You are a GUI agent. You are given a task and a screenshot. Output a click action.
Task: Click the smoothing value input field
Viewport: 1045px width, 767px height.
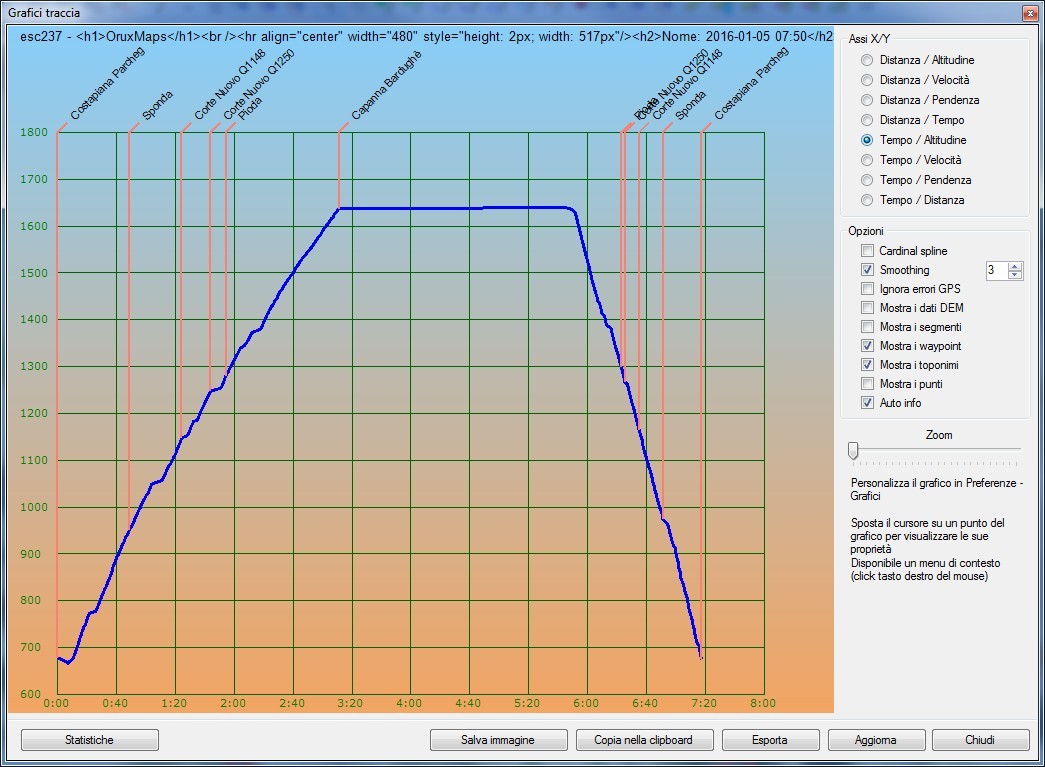click(x=994, y=270)
